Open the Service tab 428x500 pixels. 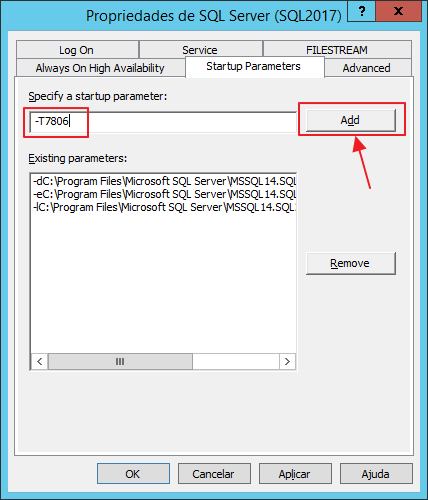pos(200,50)
